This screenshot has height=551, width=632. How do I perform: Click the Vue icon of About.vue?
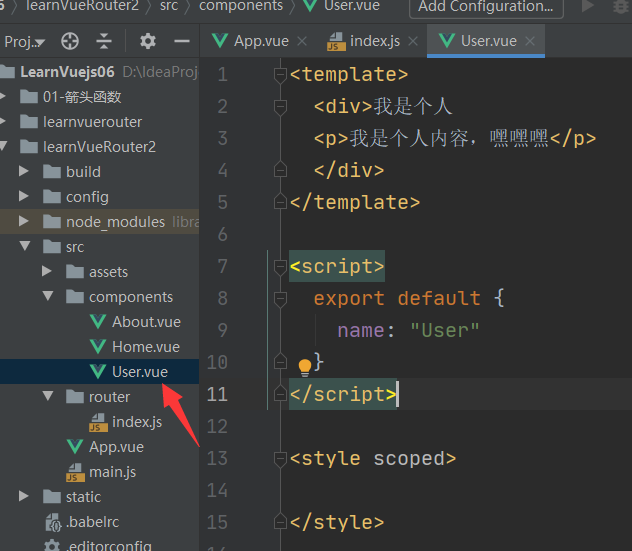point(98,322)
